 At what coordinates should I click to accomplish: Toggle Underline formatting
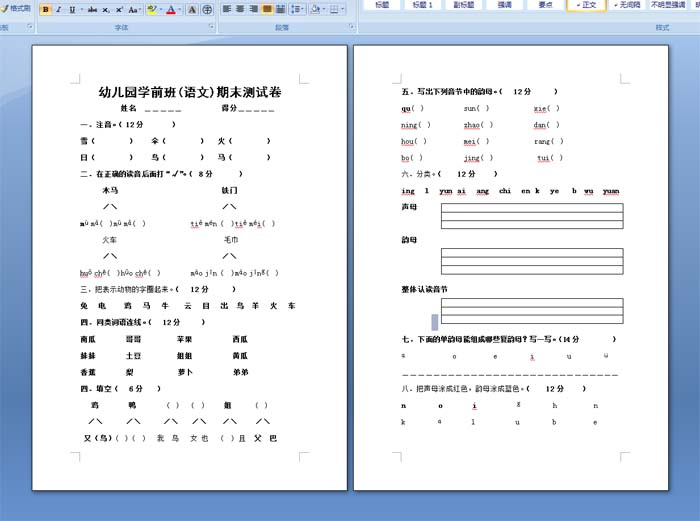point(72,9)
